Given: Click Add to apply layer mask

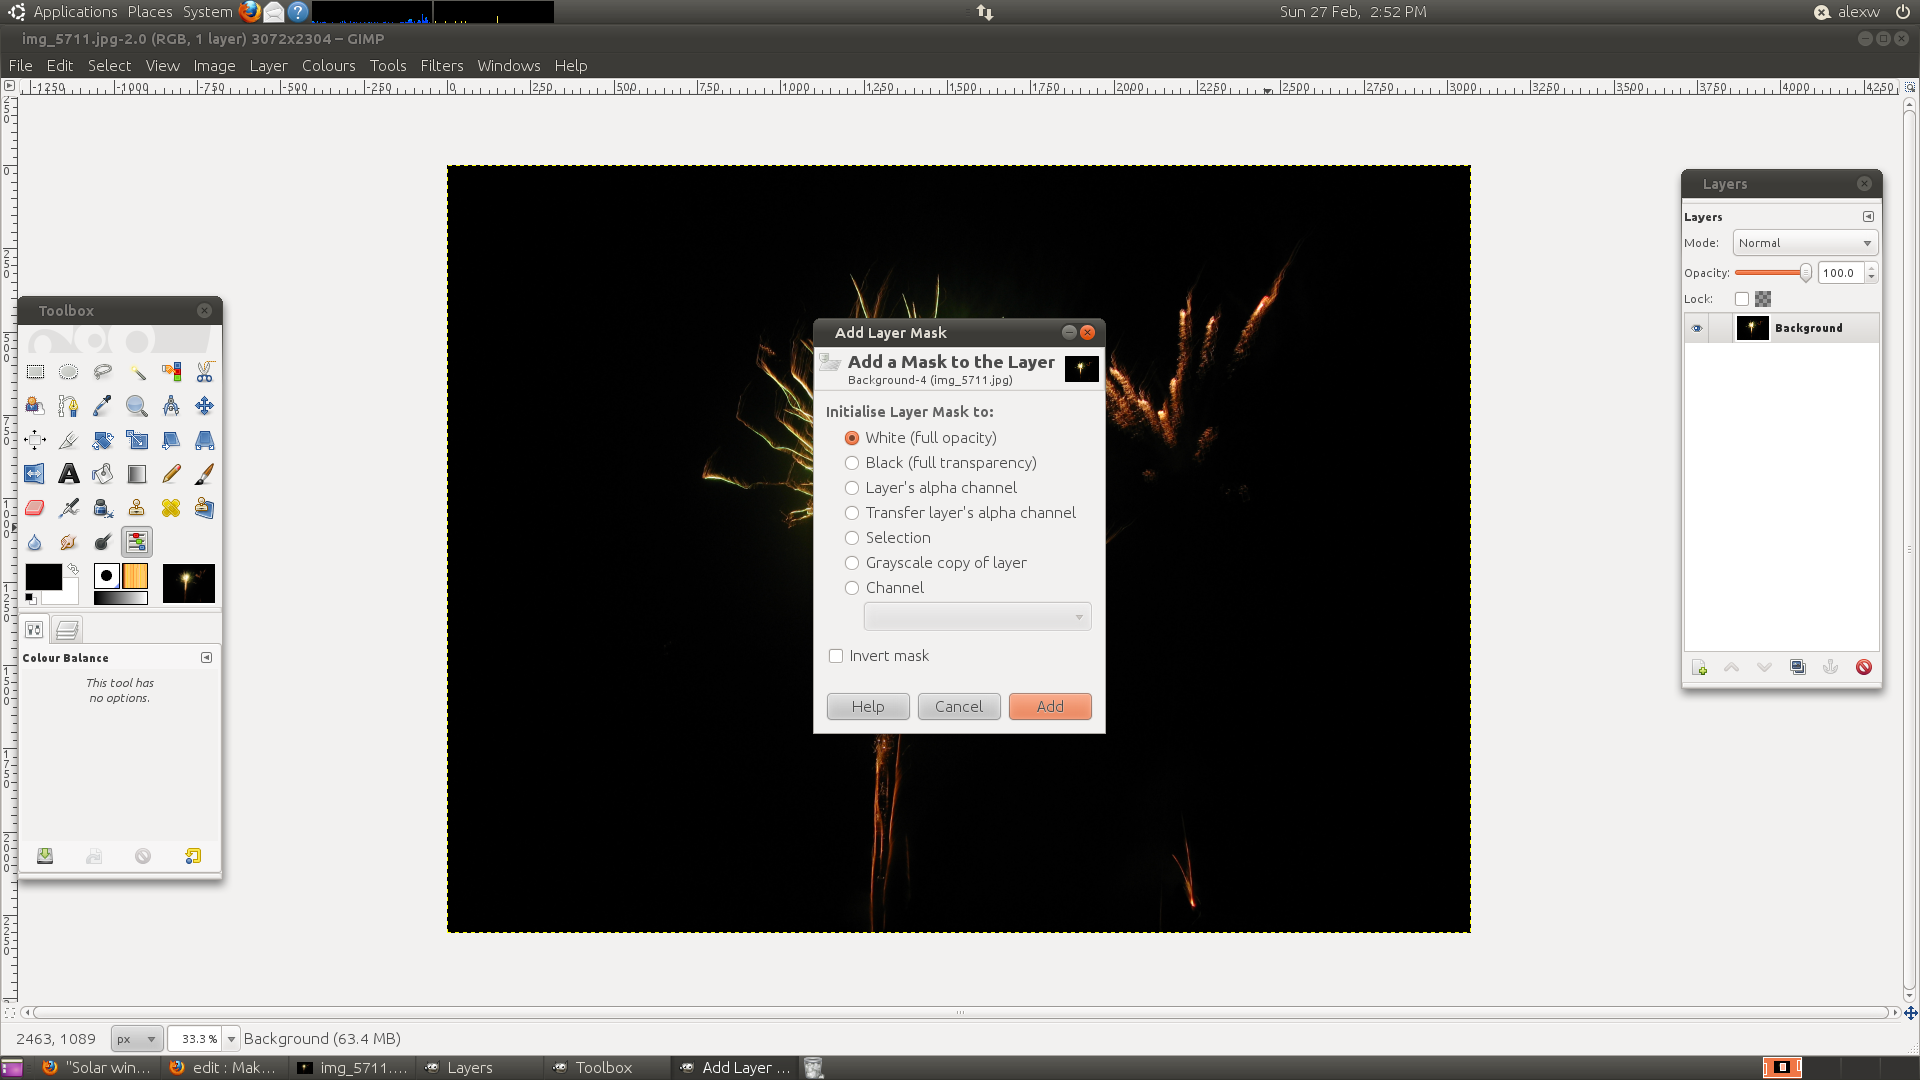Looking at the screenshot, I should [x=1050, y=705].
